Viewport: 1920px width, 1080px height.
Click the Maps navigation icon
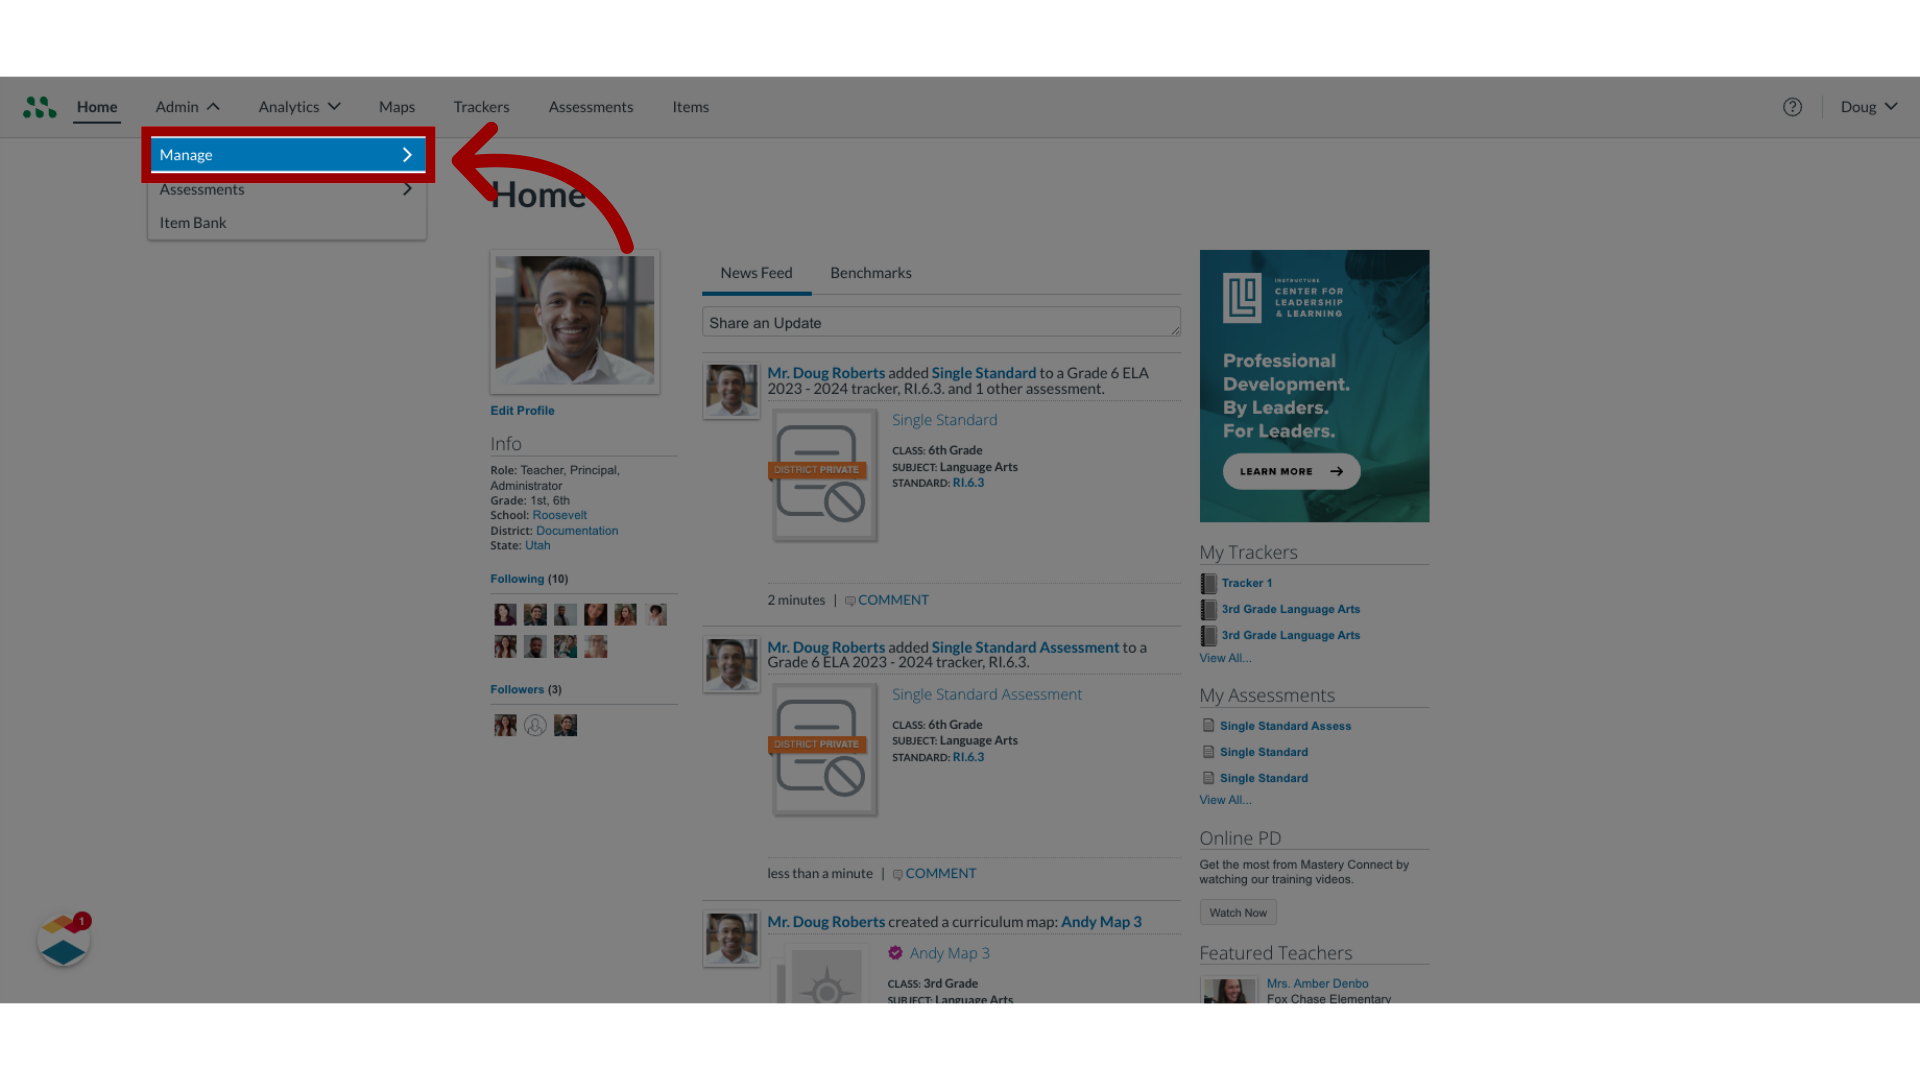396,105
